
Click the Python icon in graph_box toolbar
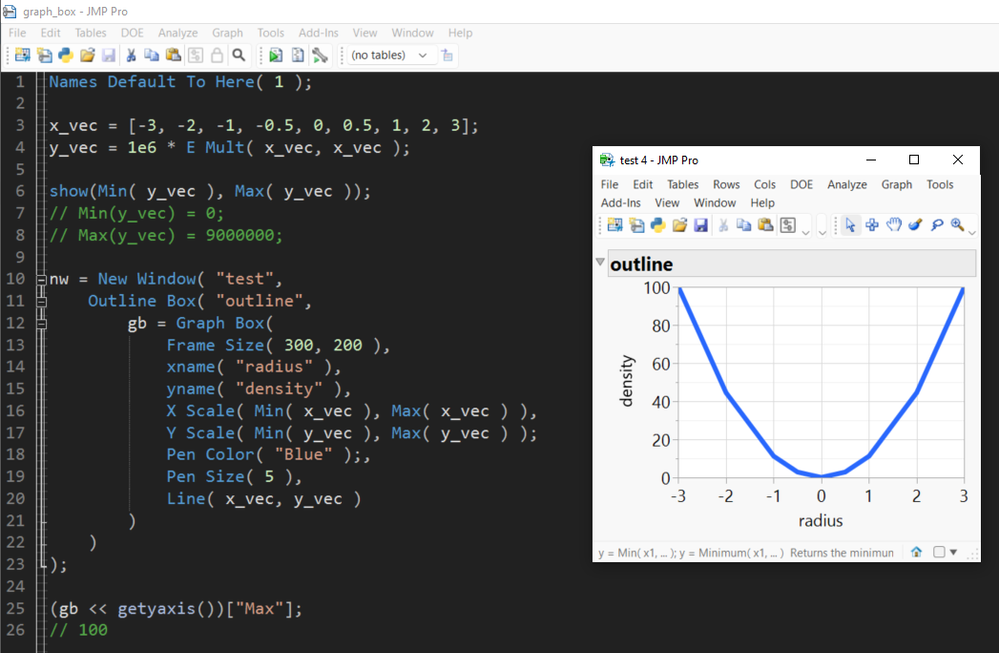click(66, 55)
